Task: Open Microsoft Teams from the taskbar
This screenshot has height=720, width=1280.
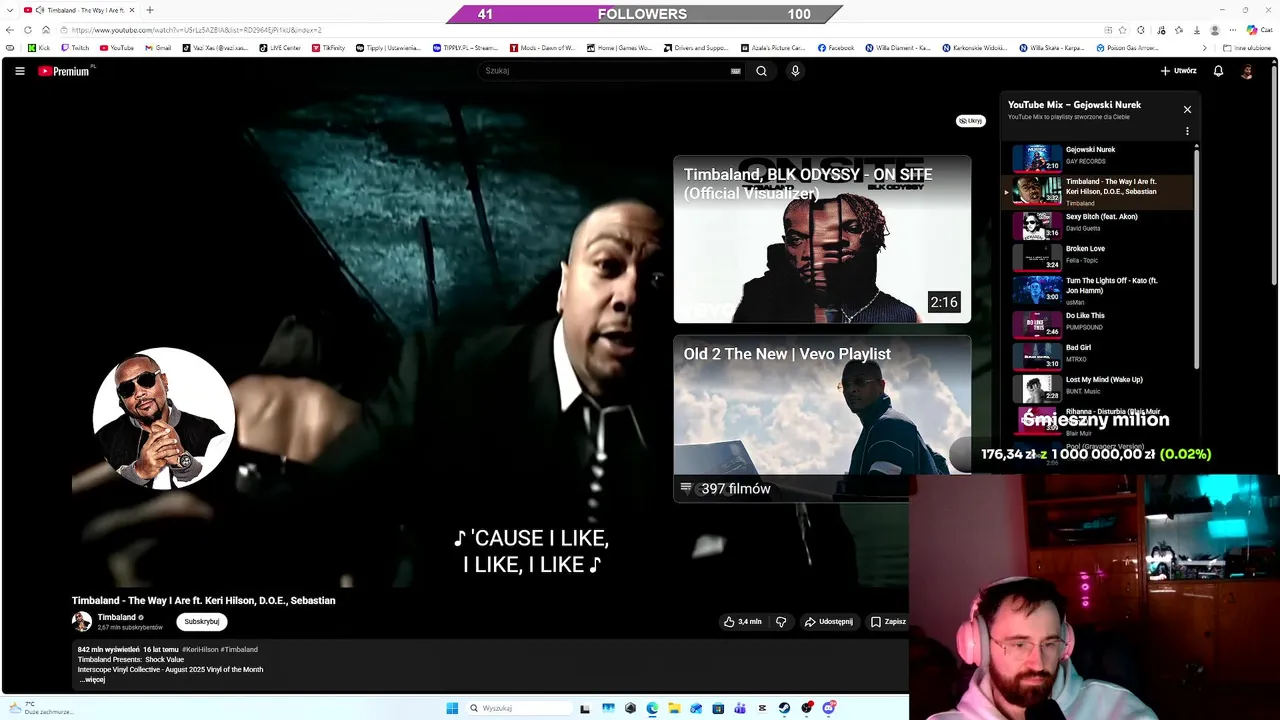Action: [x=740, y=708]
